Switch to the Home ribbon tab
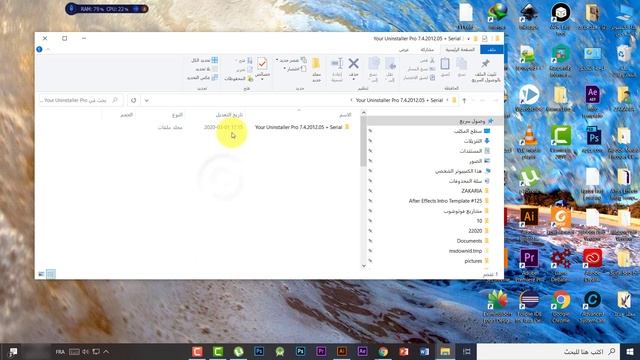The image size is (640, 360). [460, 49]
